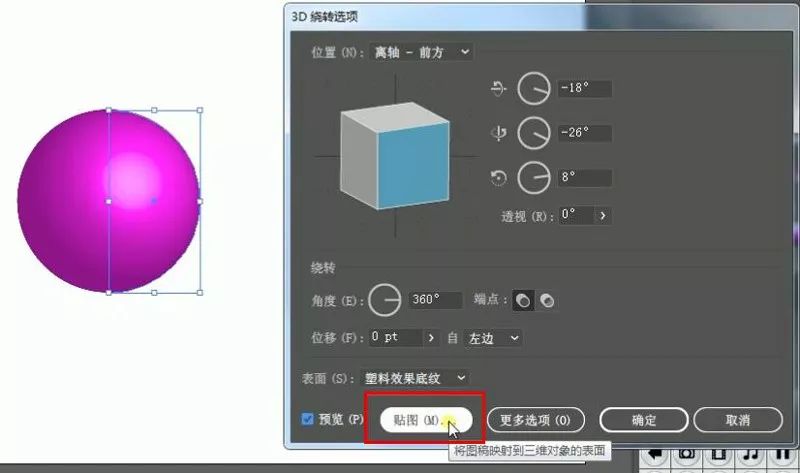
Task: Click the 更多选项 more options button
Action: pos(535,420)
